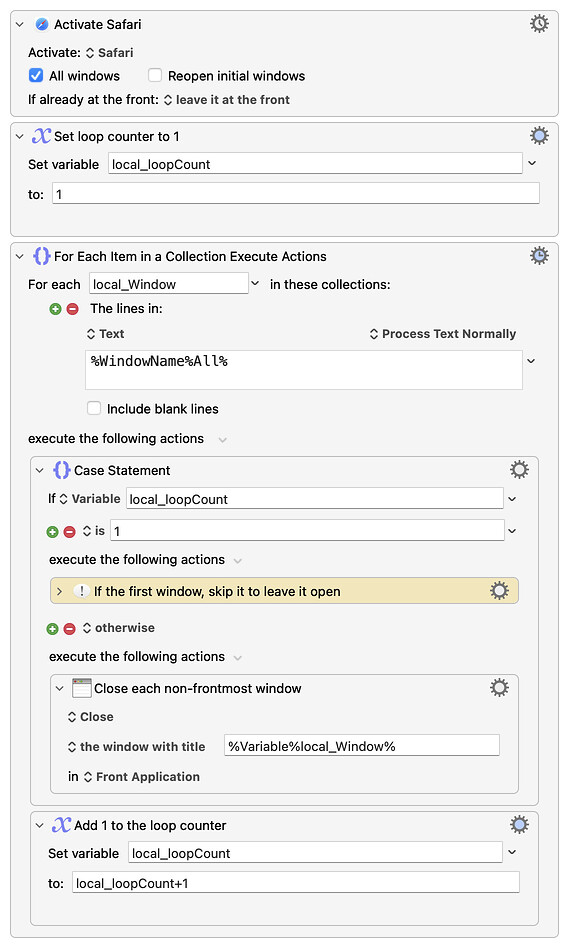Screen dimensions: 569x948
Task: Open the 'otherwise' condition popup
Action: pos(119,628)
